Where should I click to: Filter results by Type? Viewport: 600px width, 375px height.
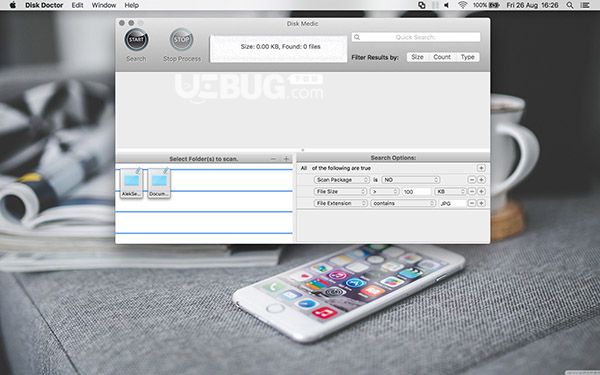pyautogui.click(x=467, y=57)
